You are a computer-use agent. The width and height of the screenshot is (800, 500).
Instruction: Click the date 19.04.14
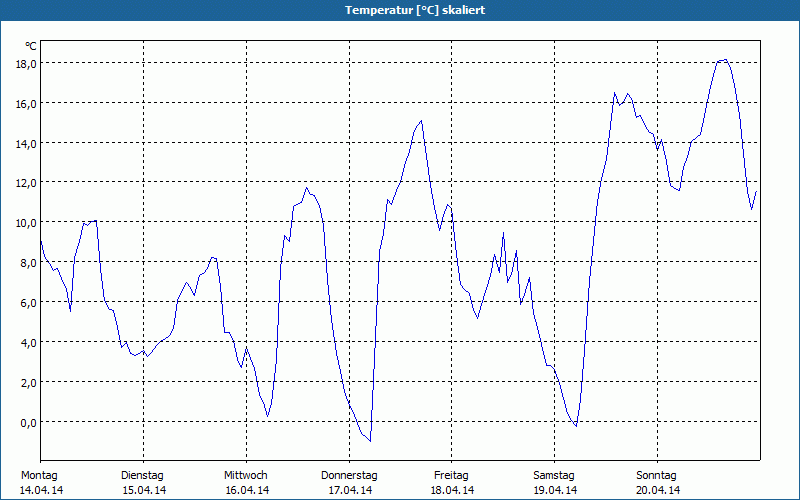[555, 490]
